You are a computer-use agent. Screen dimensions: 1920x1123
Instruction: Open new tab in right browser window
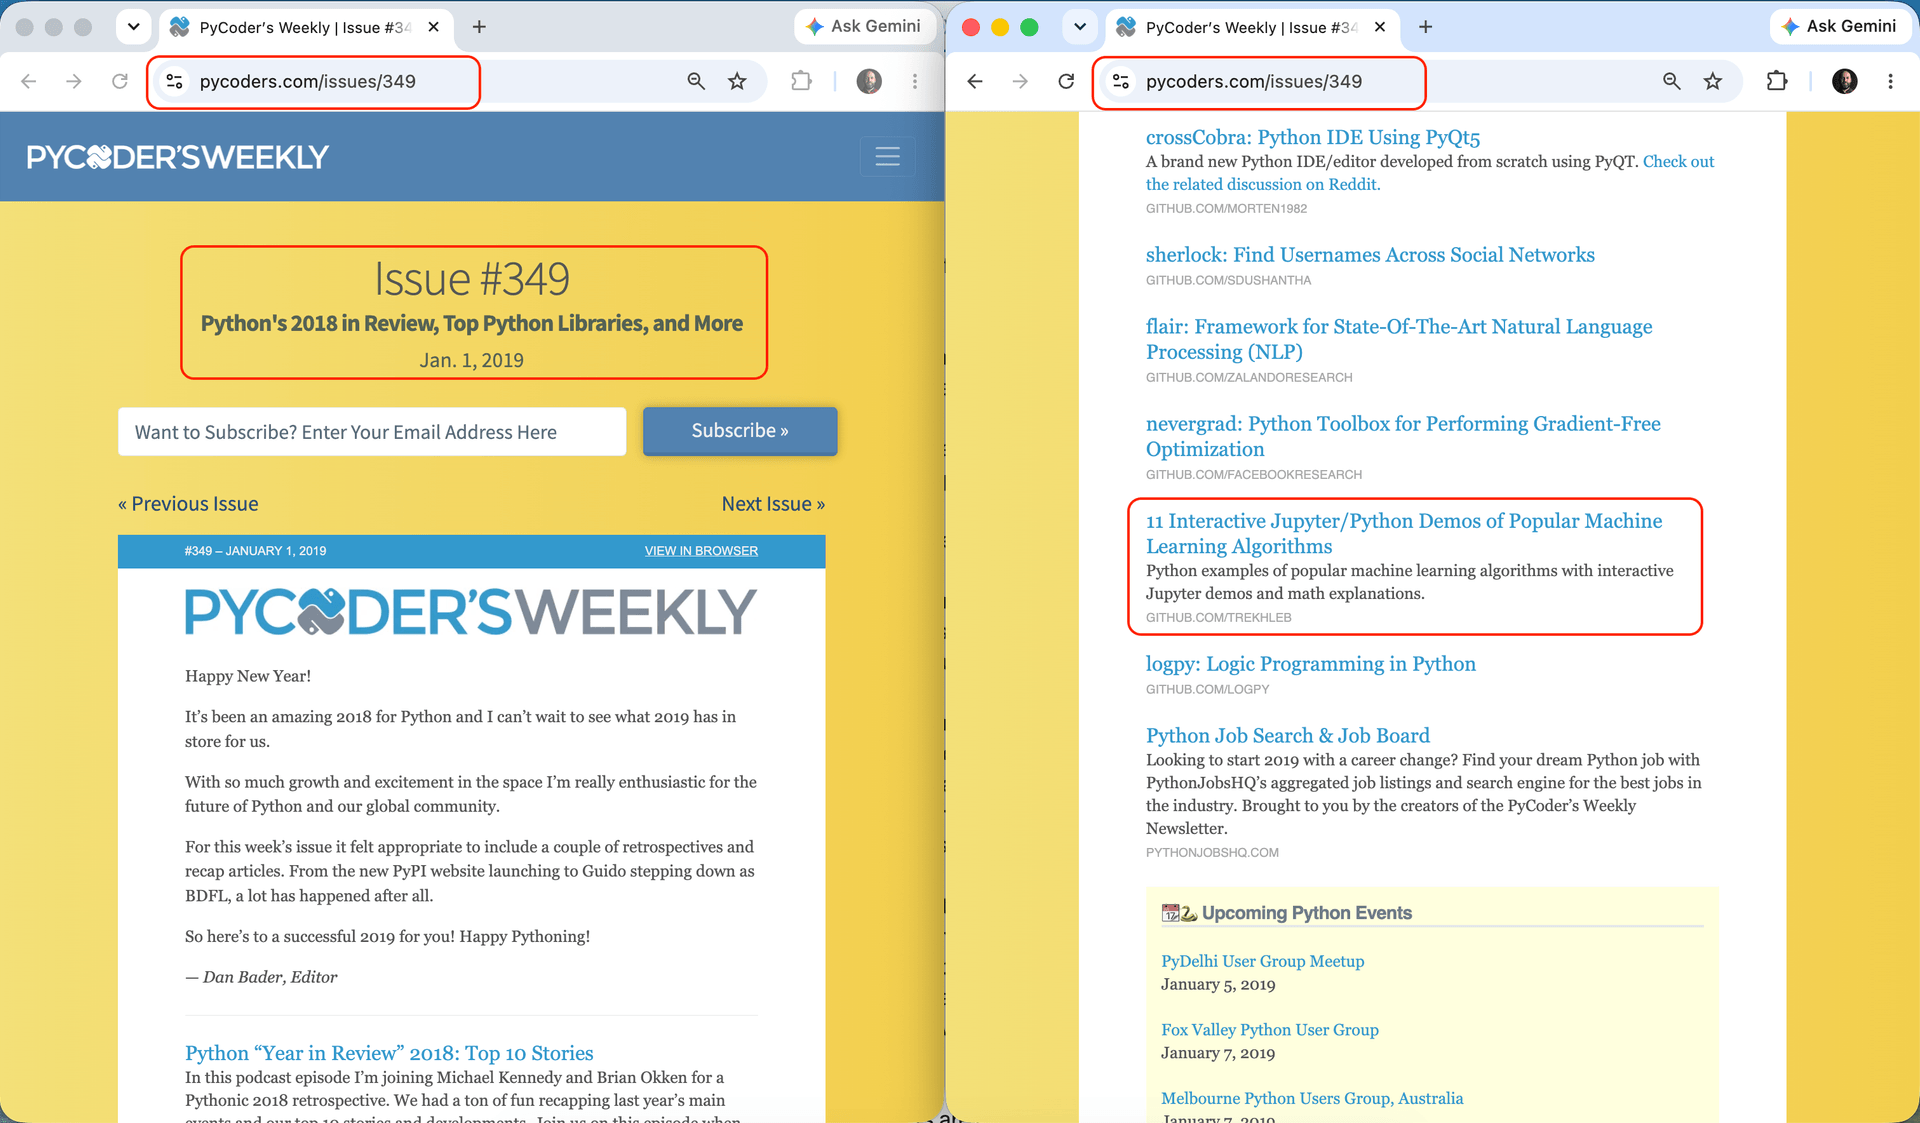point(1425,27)
